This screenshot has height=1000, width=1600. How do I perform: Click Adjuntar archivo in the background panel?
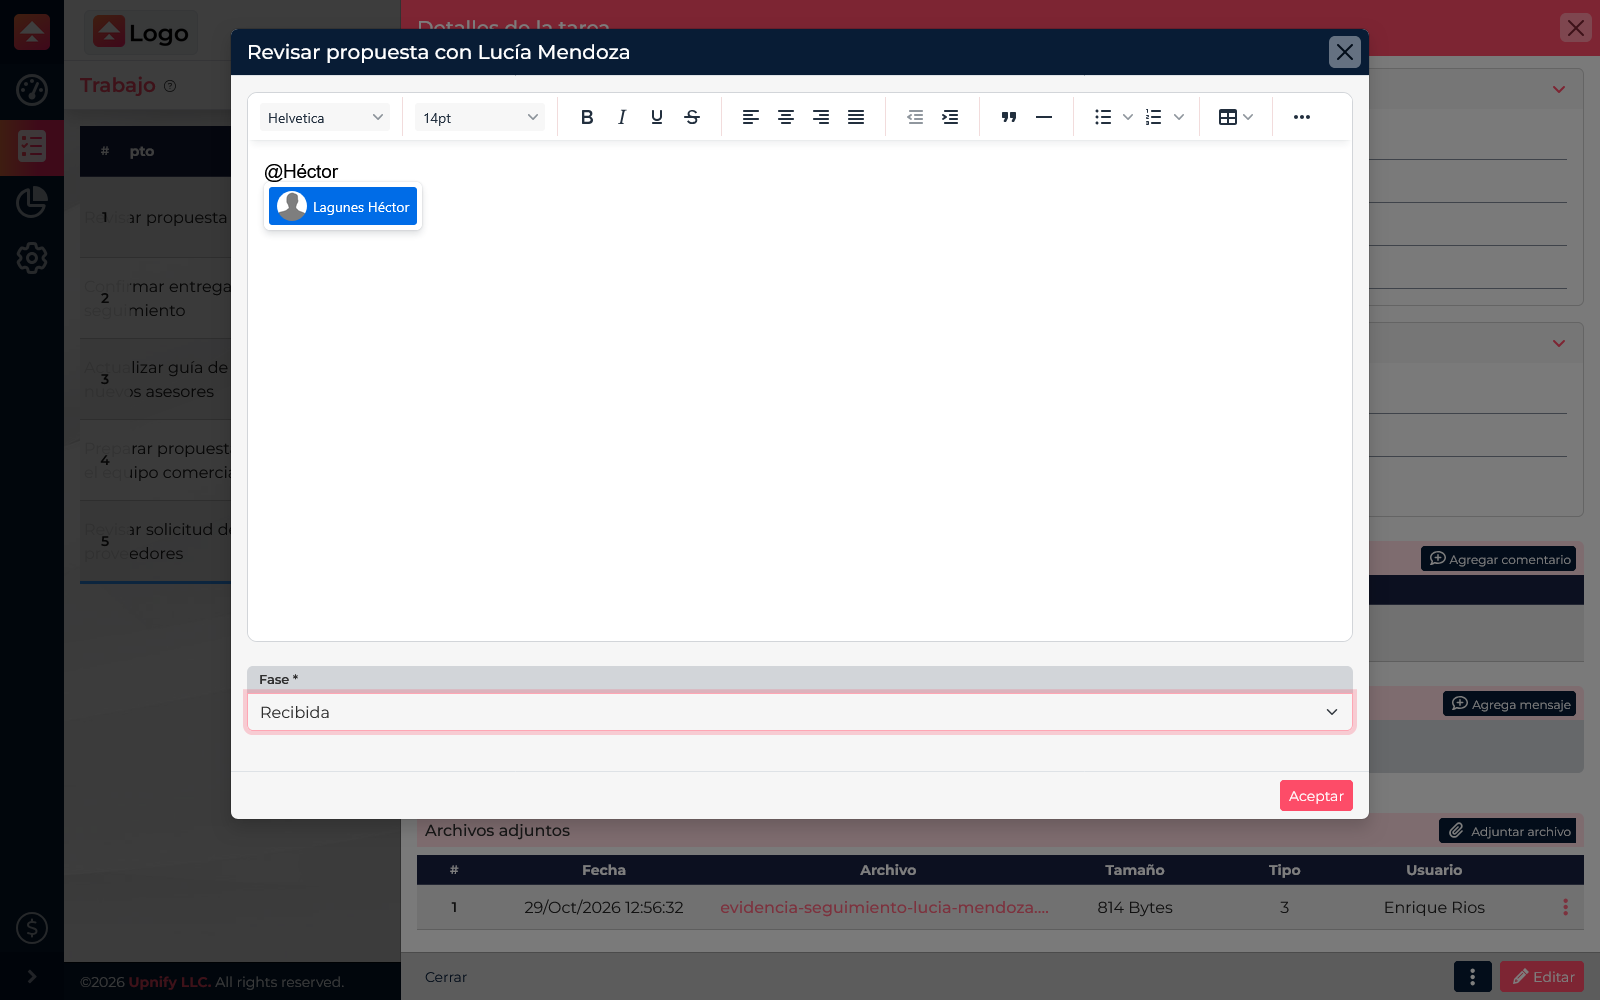click(1508, 831)
